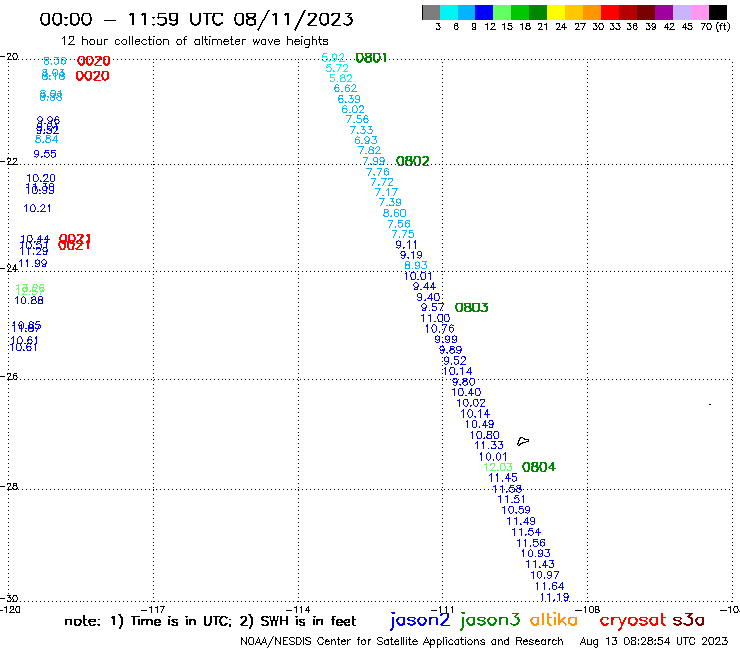
Task: Click the 9.44 wave height value
Action: (424, 287)
